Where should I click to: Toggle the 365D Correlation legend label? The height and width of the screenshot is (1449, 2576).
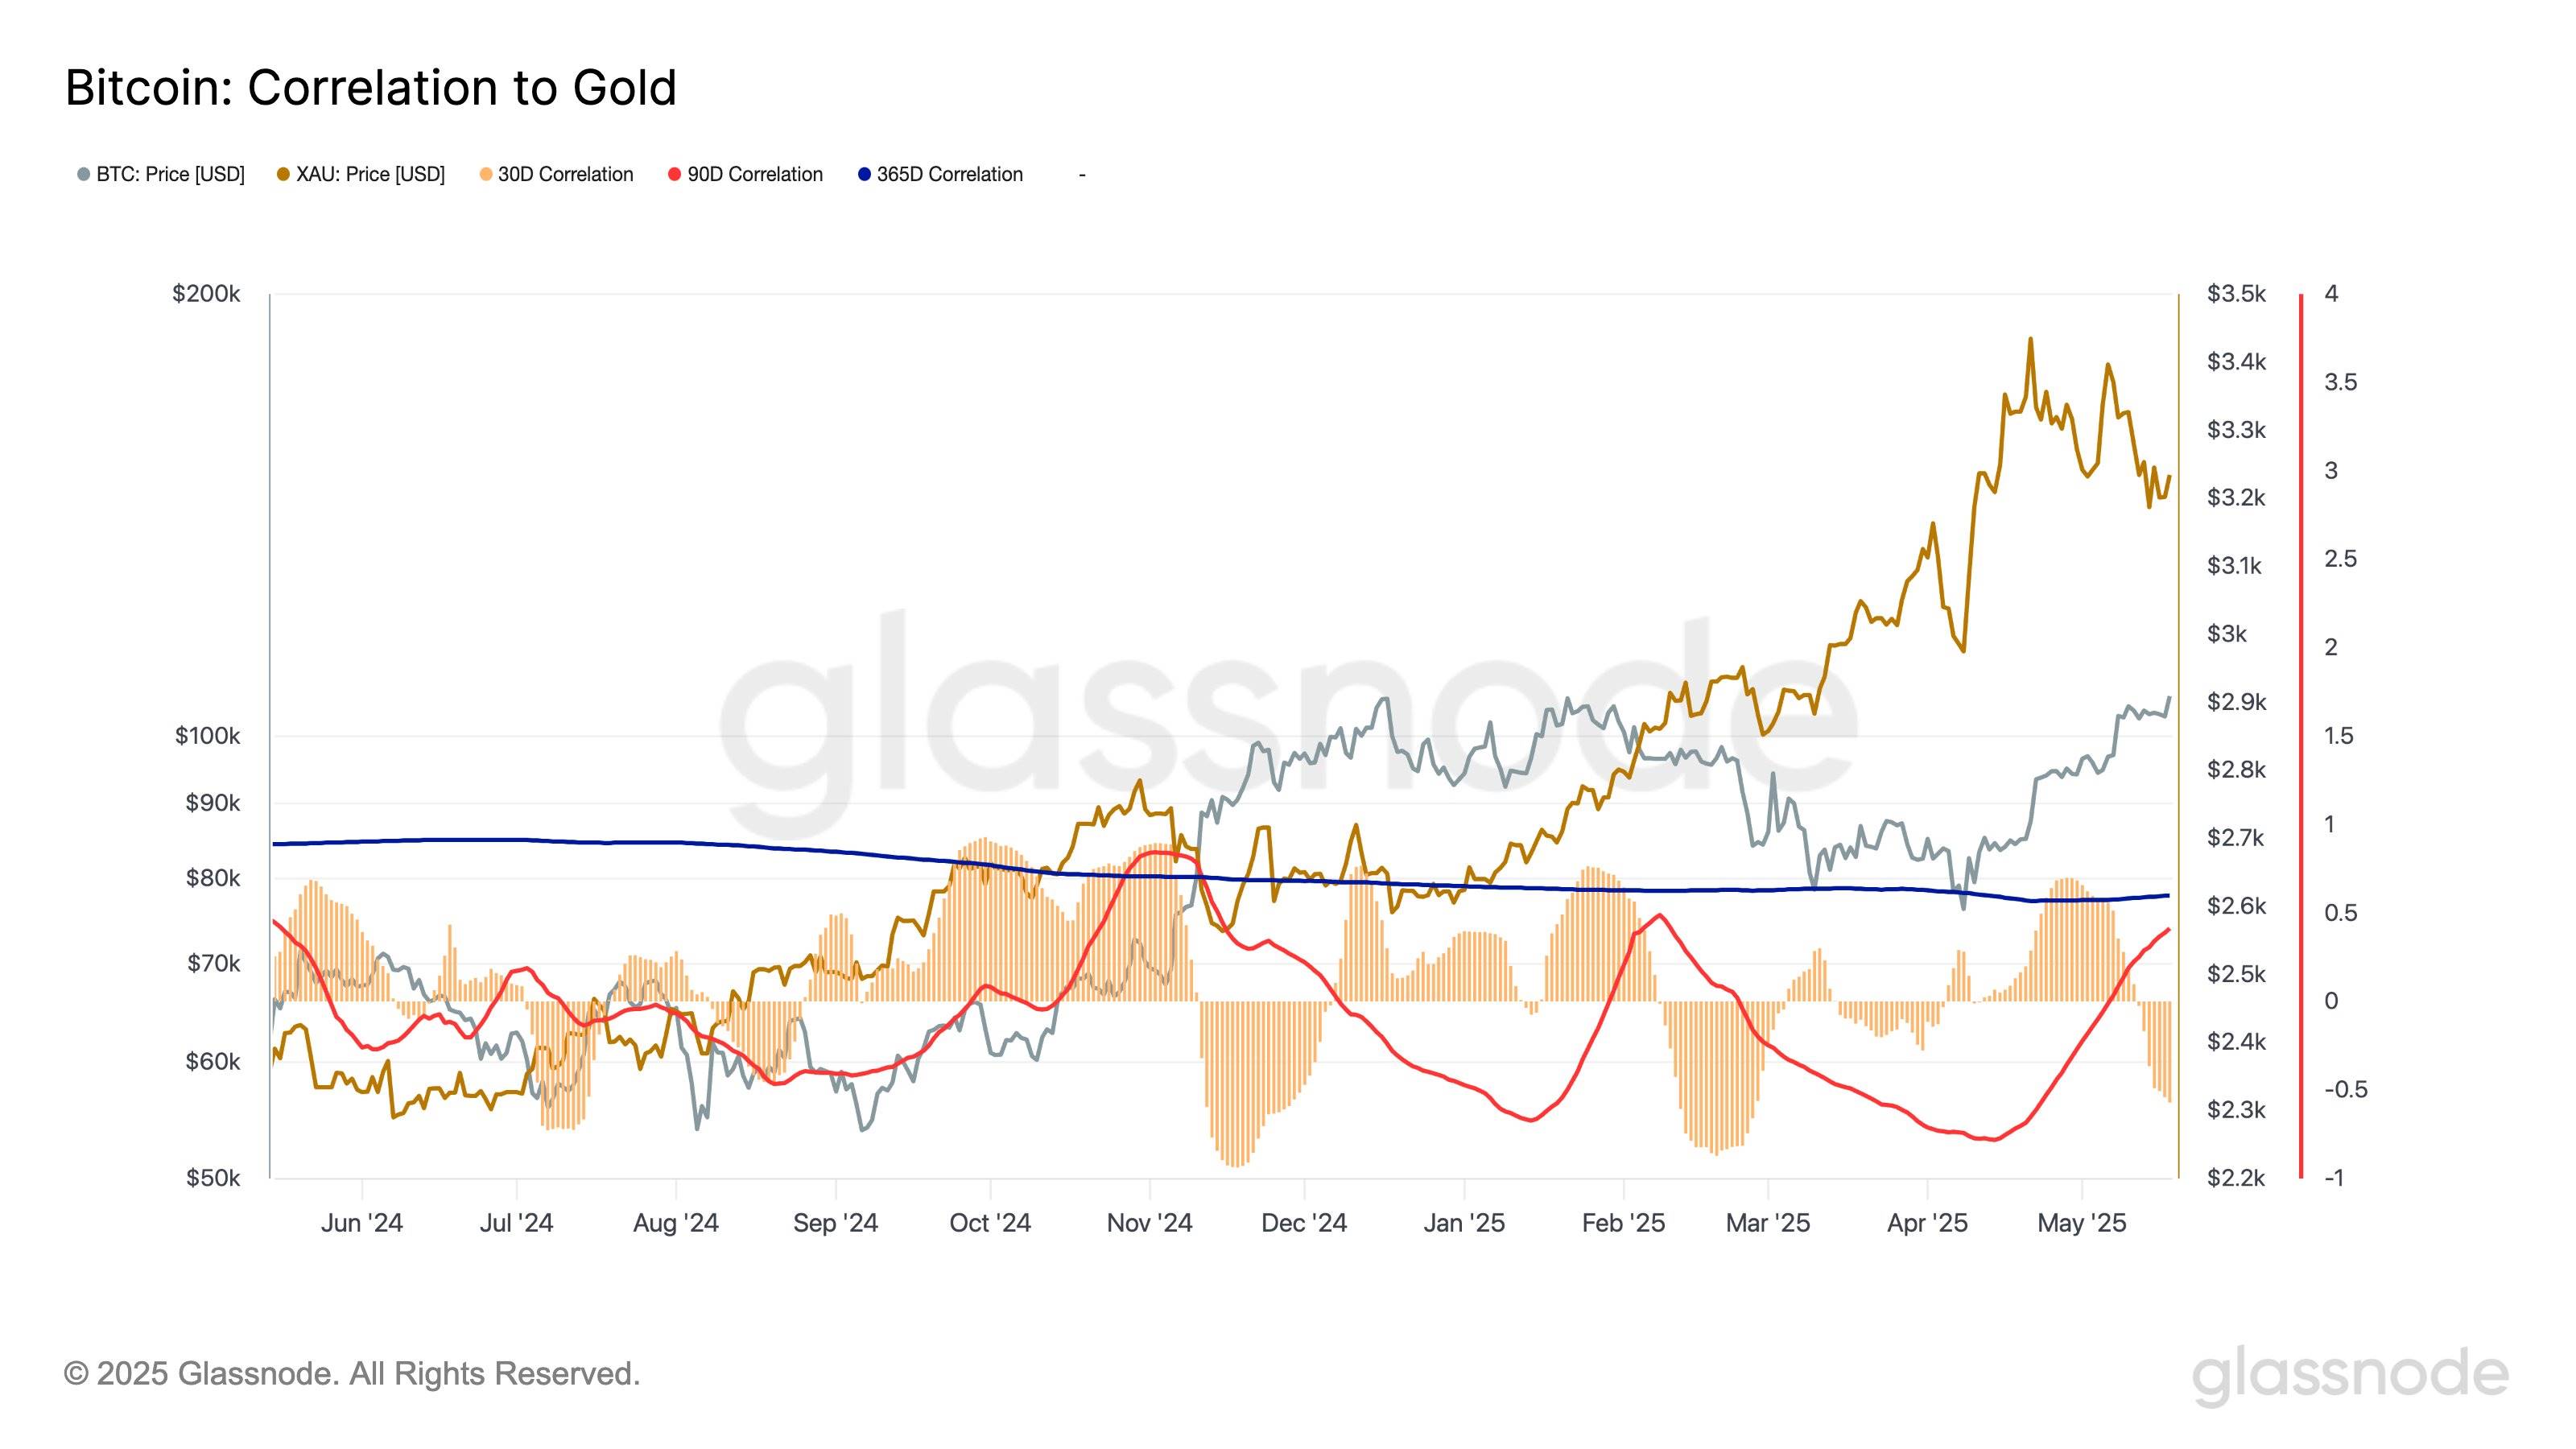coord(949,175)
